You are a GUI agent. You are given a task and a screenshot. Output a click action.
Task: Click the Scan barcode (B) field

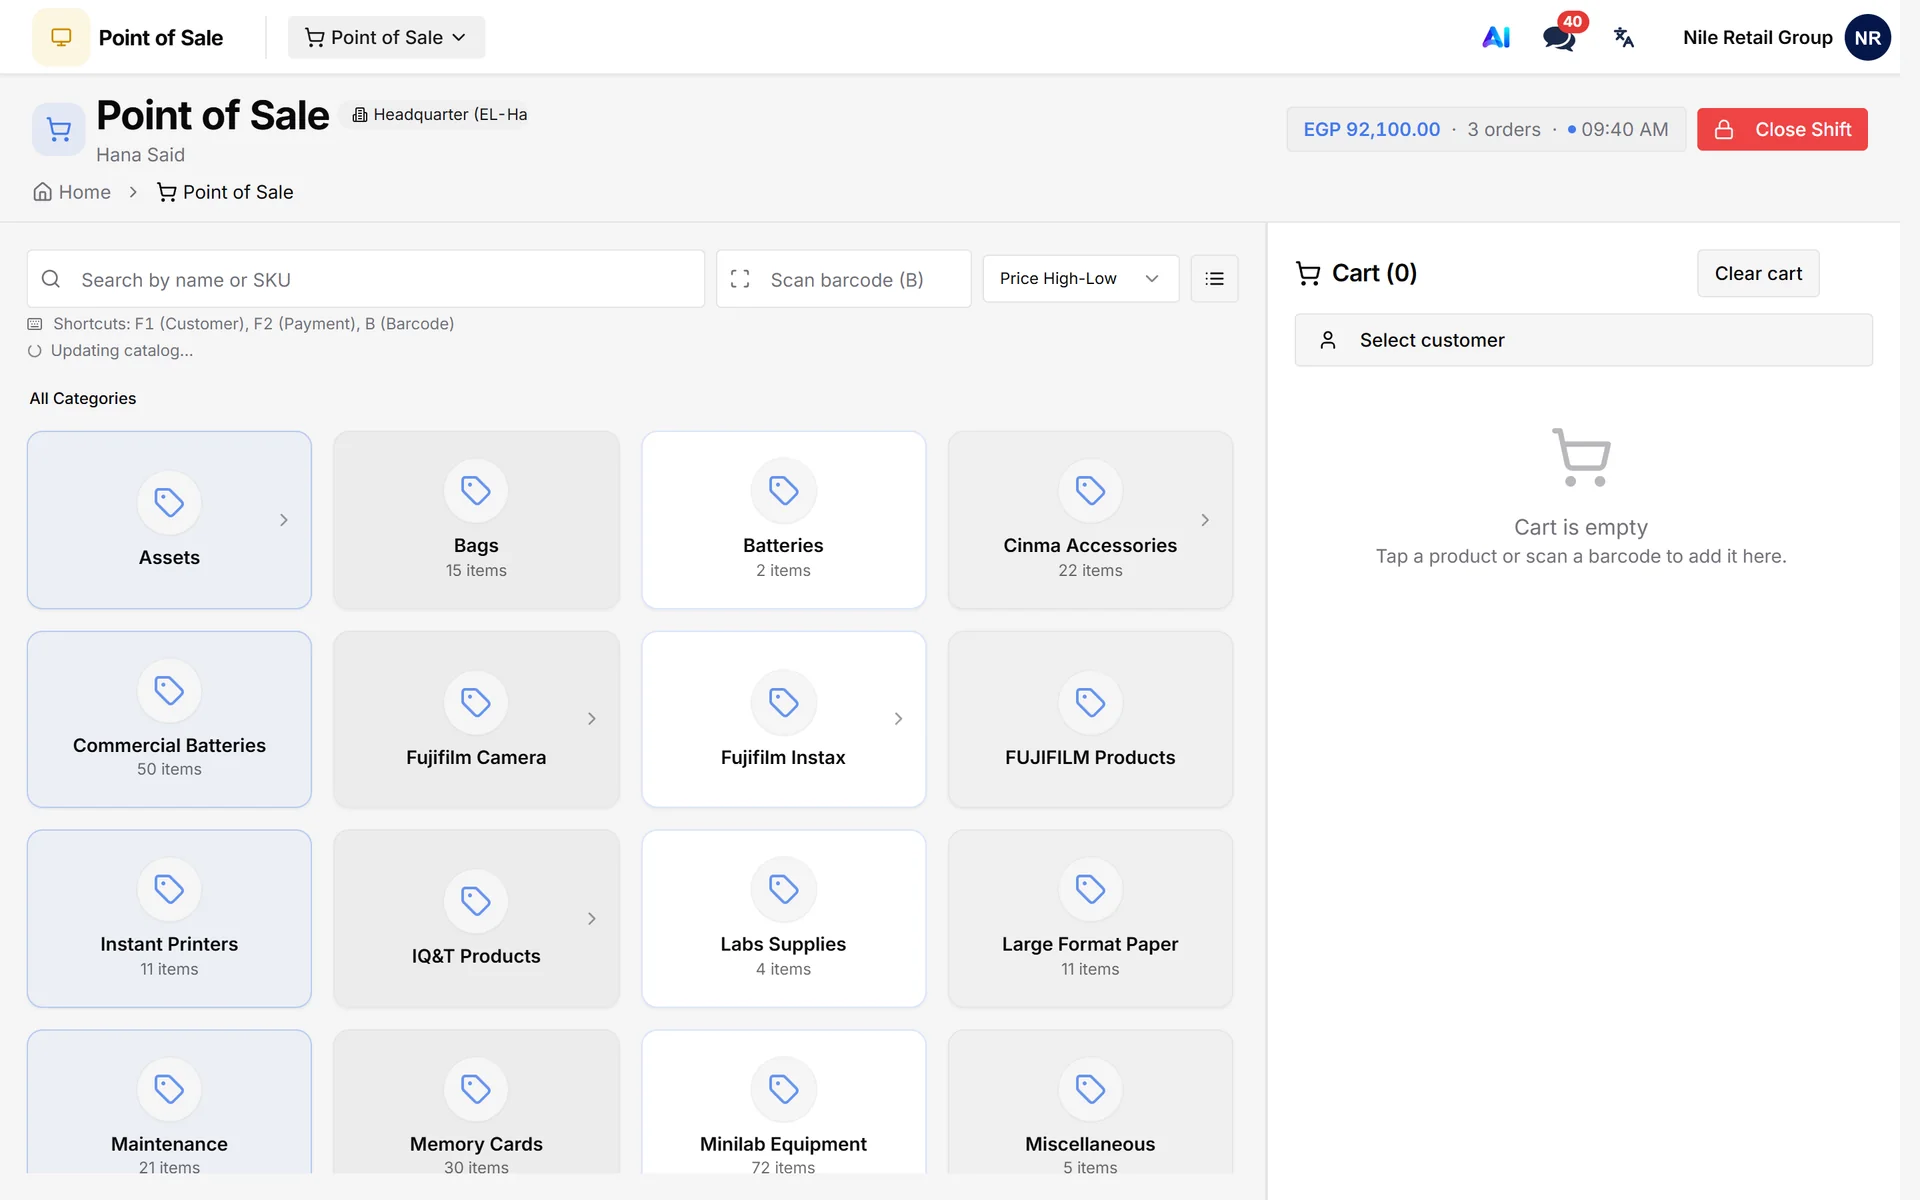point(844,279)
